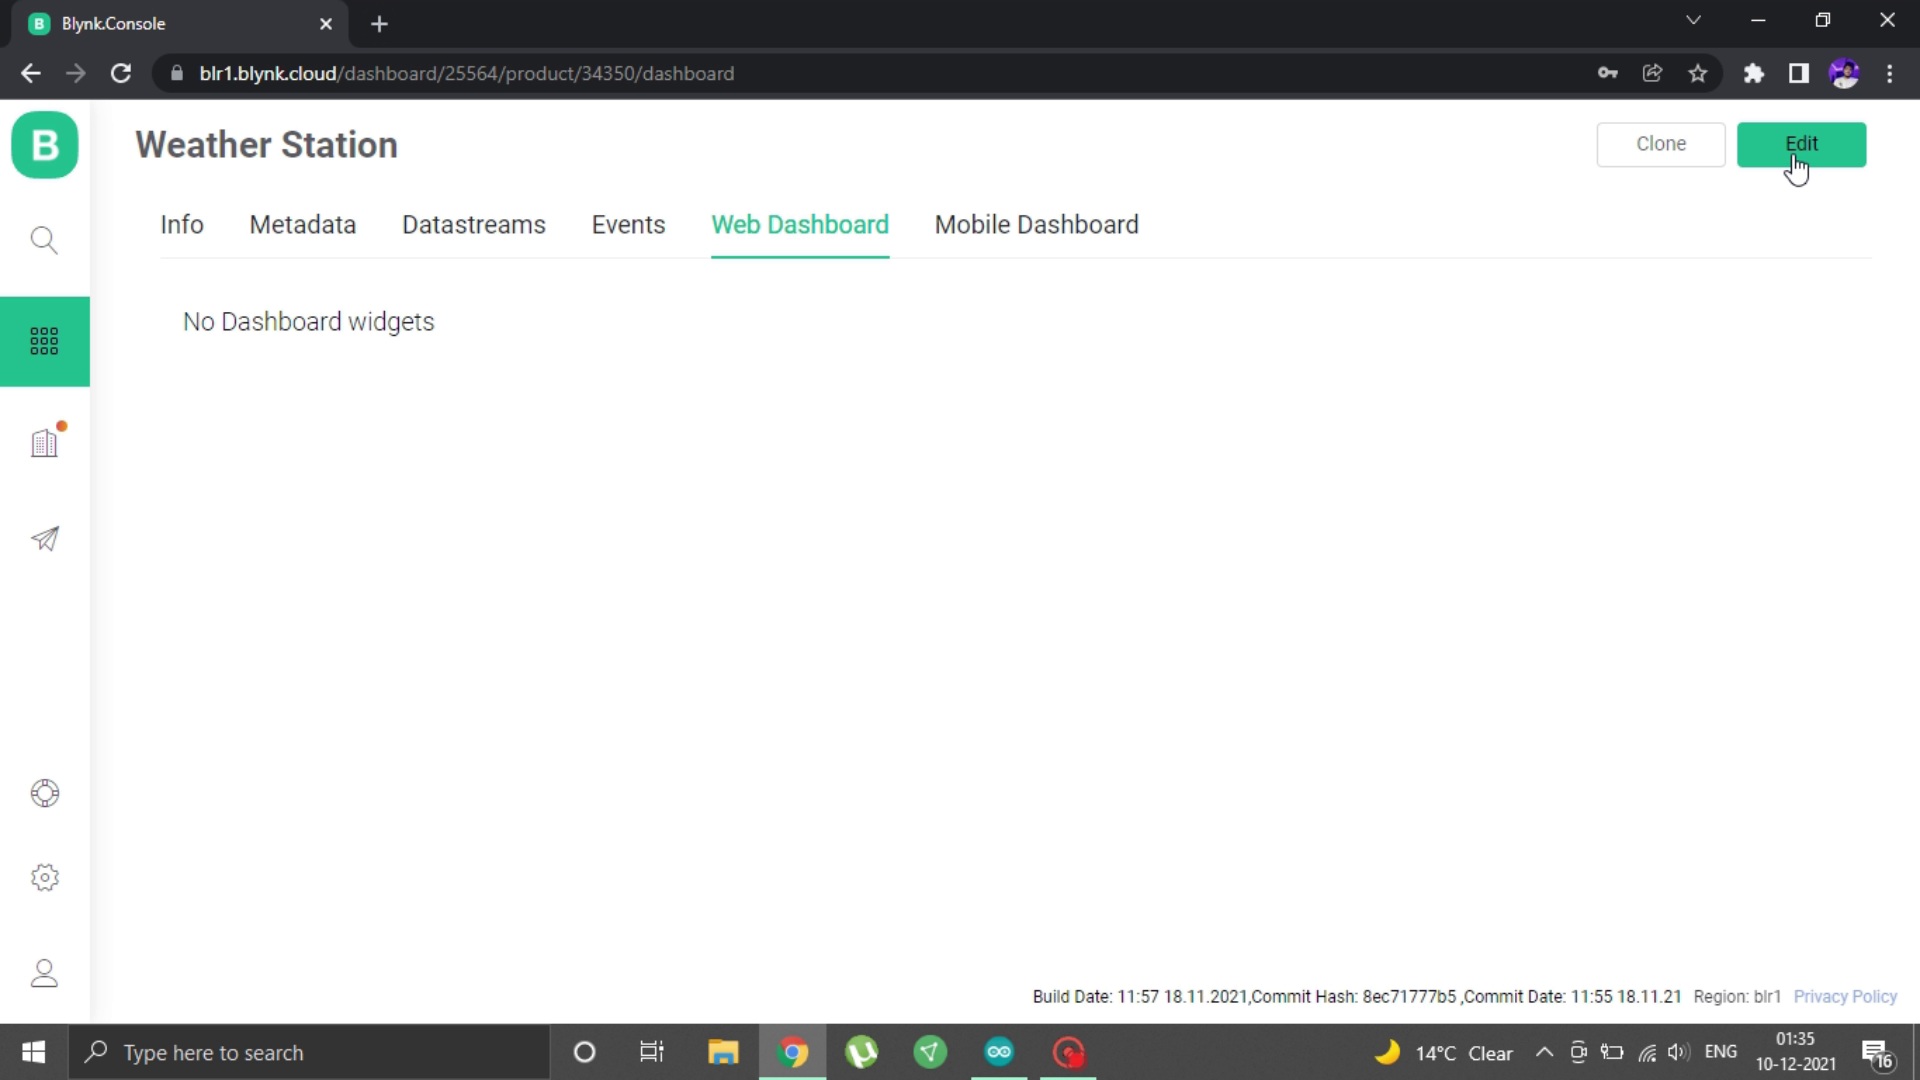Open the user profile icon in sidebar
1920x1080 pixels.
point(45,973)
